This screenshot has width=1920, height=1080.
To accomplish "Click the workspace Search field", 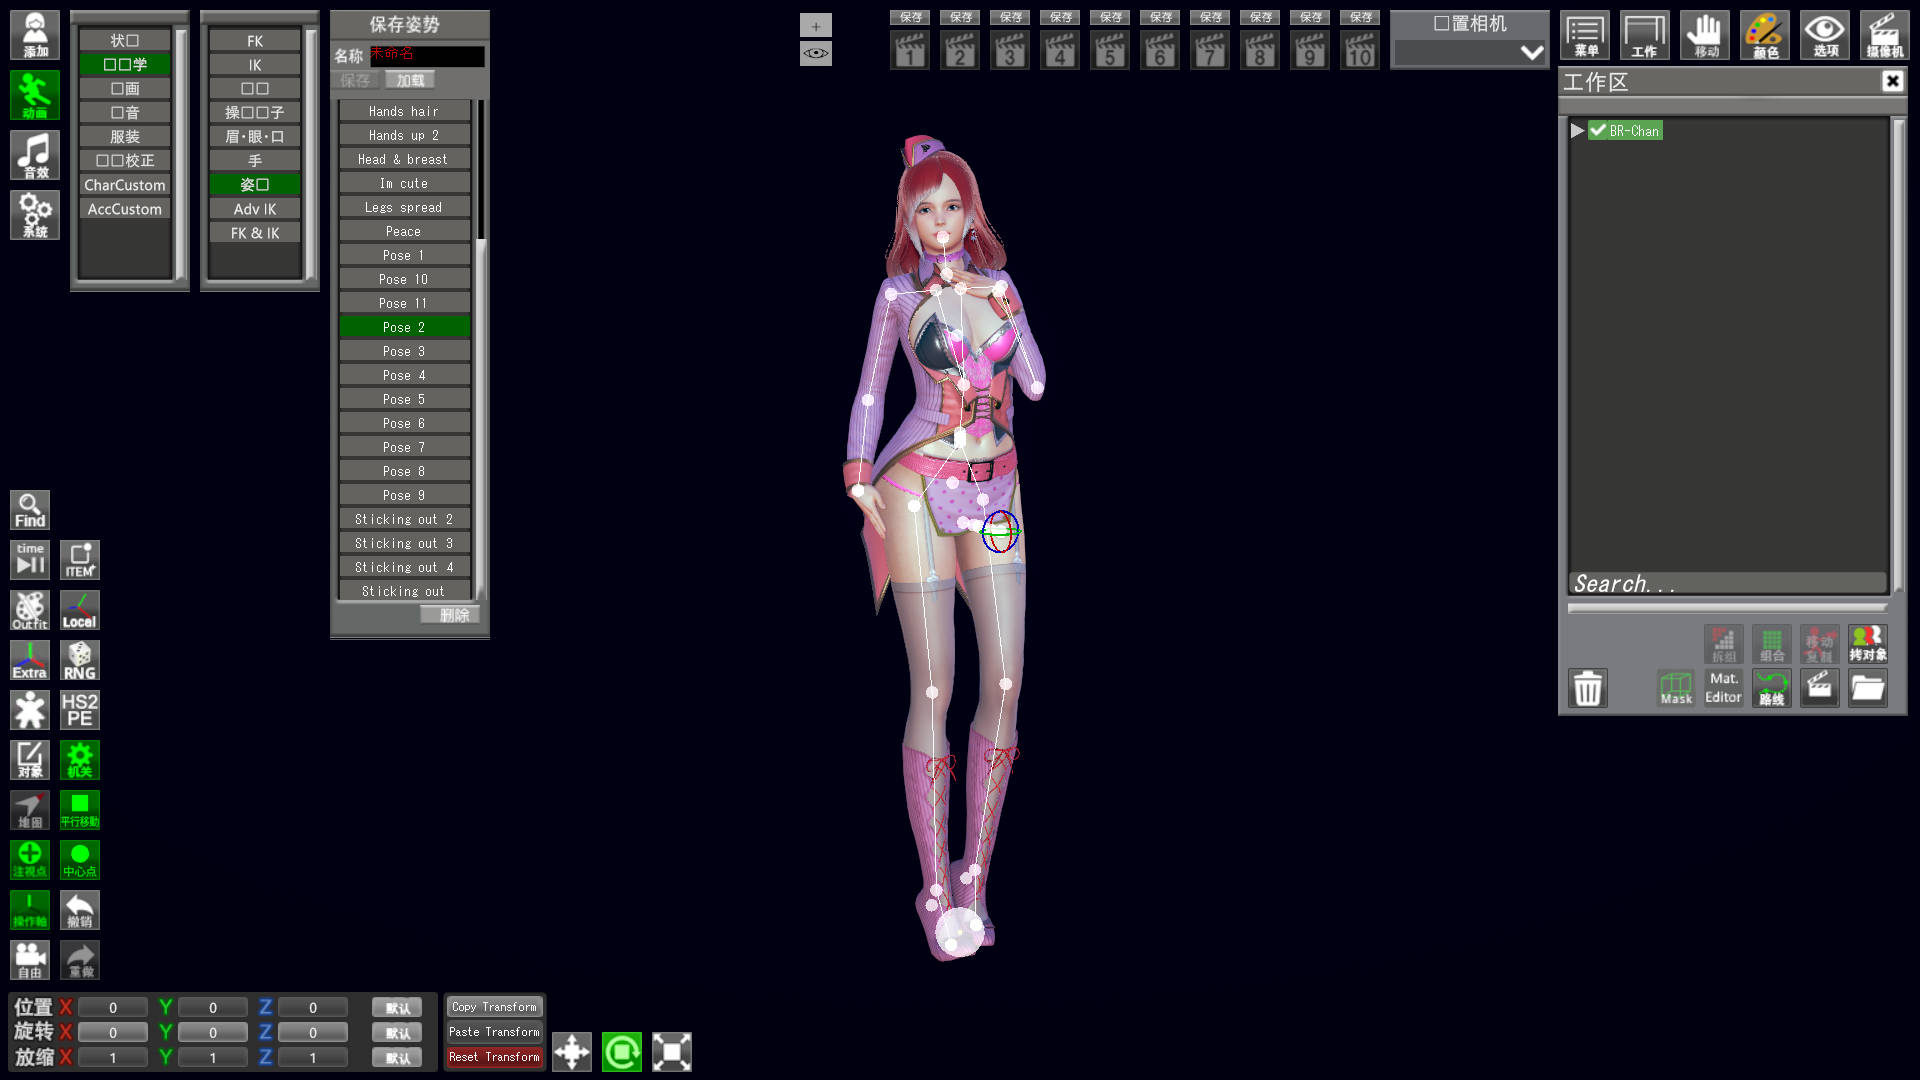I will [x=1726, y=584].
